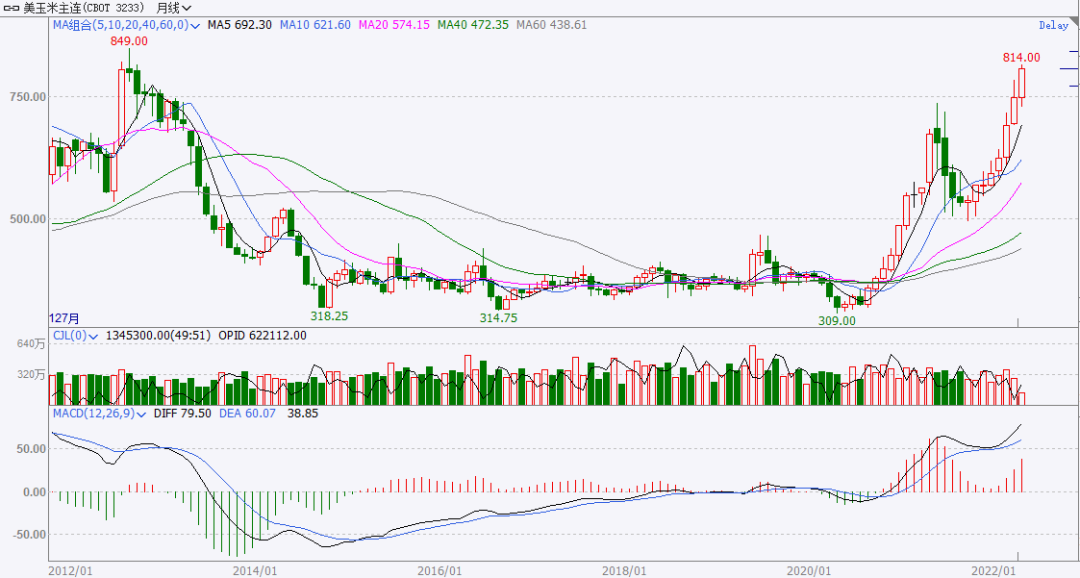This screenshot has width=1080, height=578.
Task: Click the volume value 1345300.00(49:51)
Action: 158,336
